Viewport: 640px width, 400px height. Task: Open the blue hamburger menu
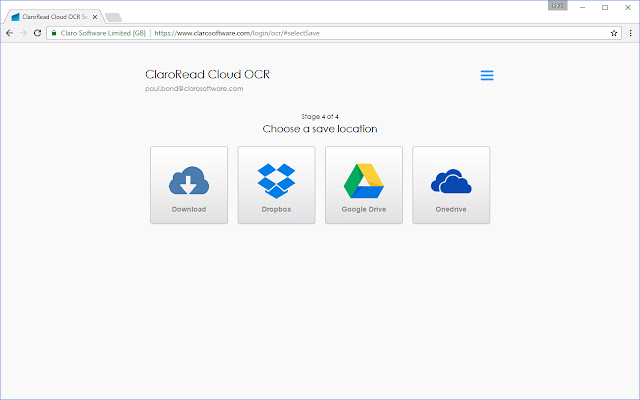coord(487,75)
